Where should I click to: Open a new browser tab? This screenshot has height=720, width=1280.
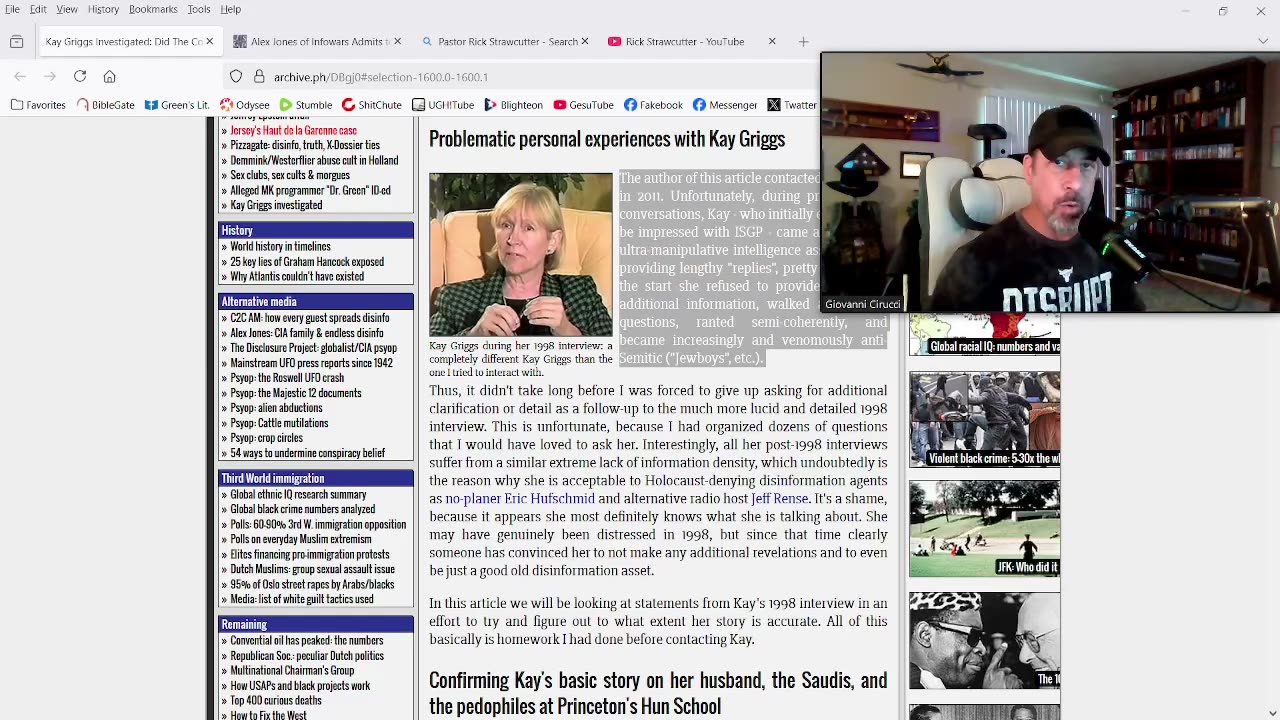pyautogui.click(x=803, y=42)
